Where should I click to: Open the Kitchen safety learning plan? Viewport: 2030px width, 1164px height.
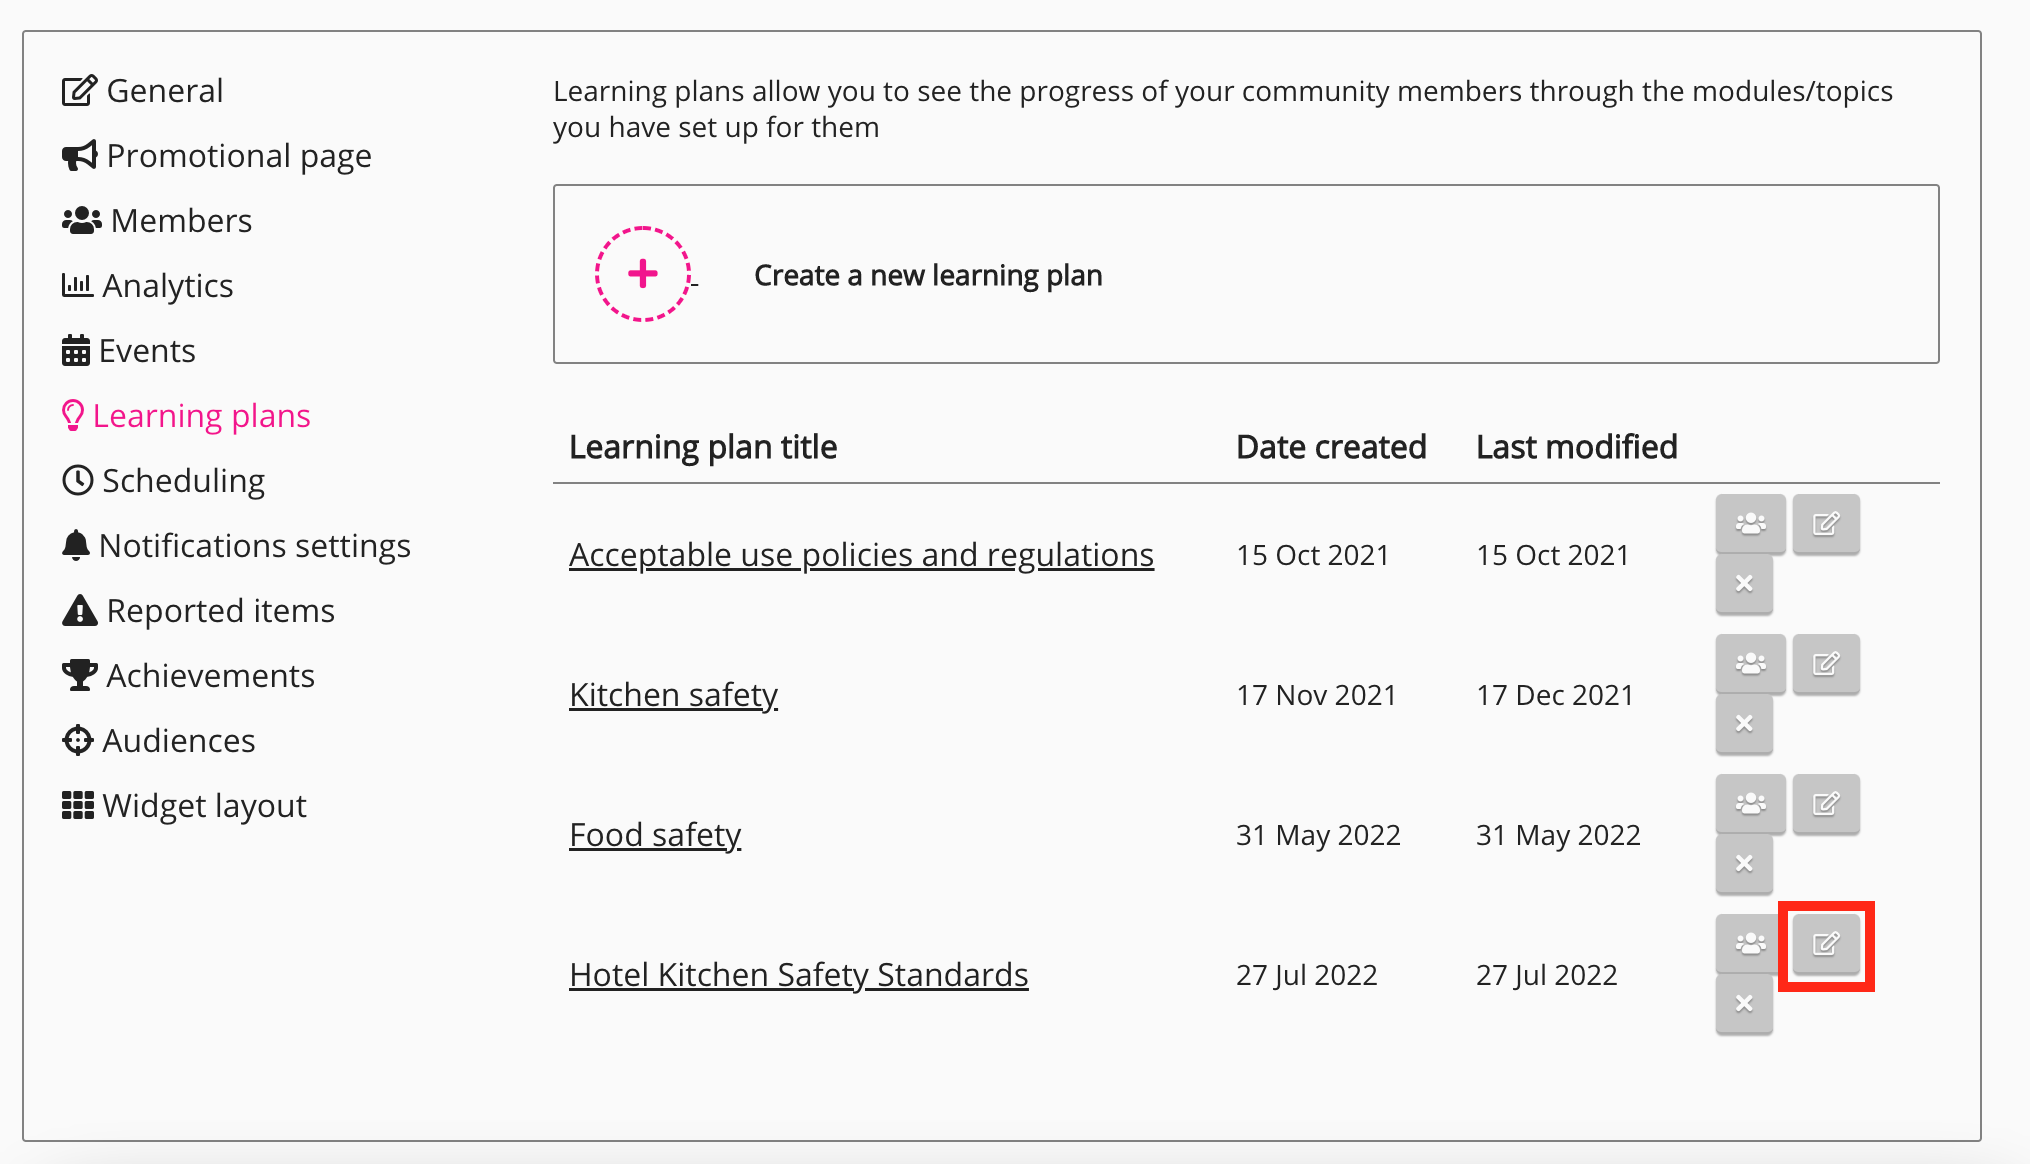pyautogui.click(x=673, y=694)
